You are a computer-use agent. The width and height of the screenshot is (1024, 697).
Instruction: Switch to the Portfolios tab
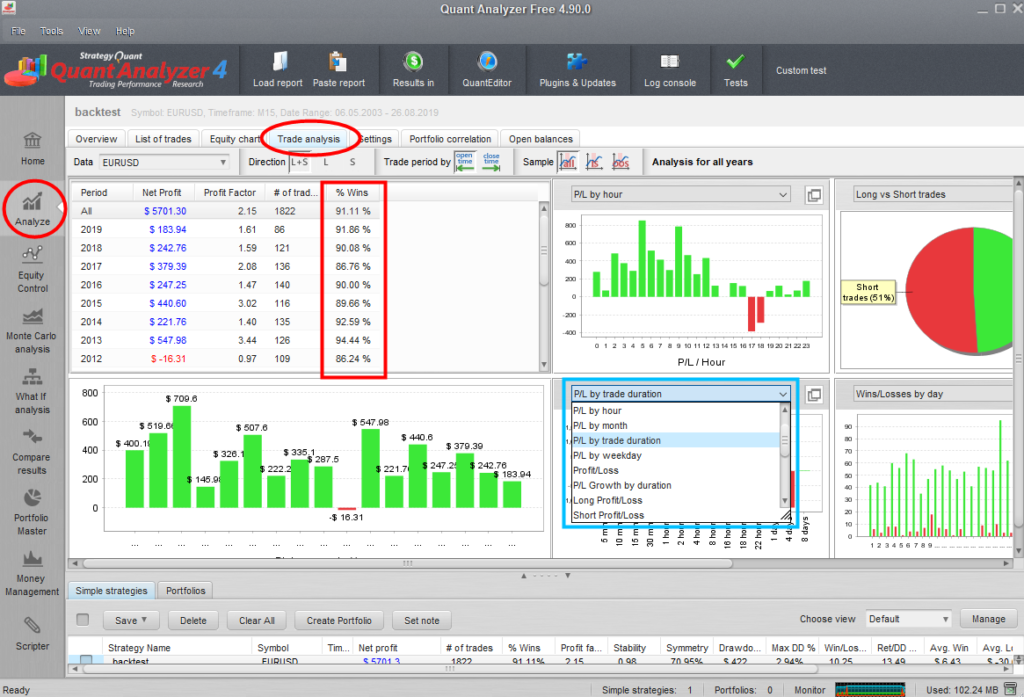pos(185,591)
